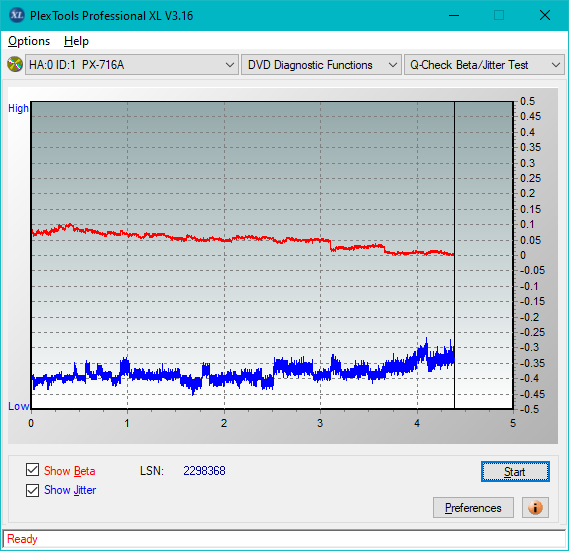The height and width of the screenshot is (551, 569).
Task: Open the Help menu
Action: [76, 41]
